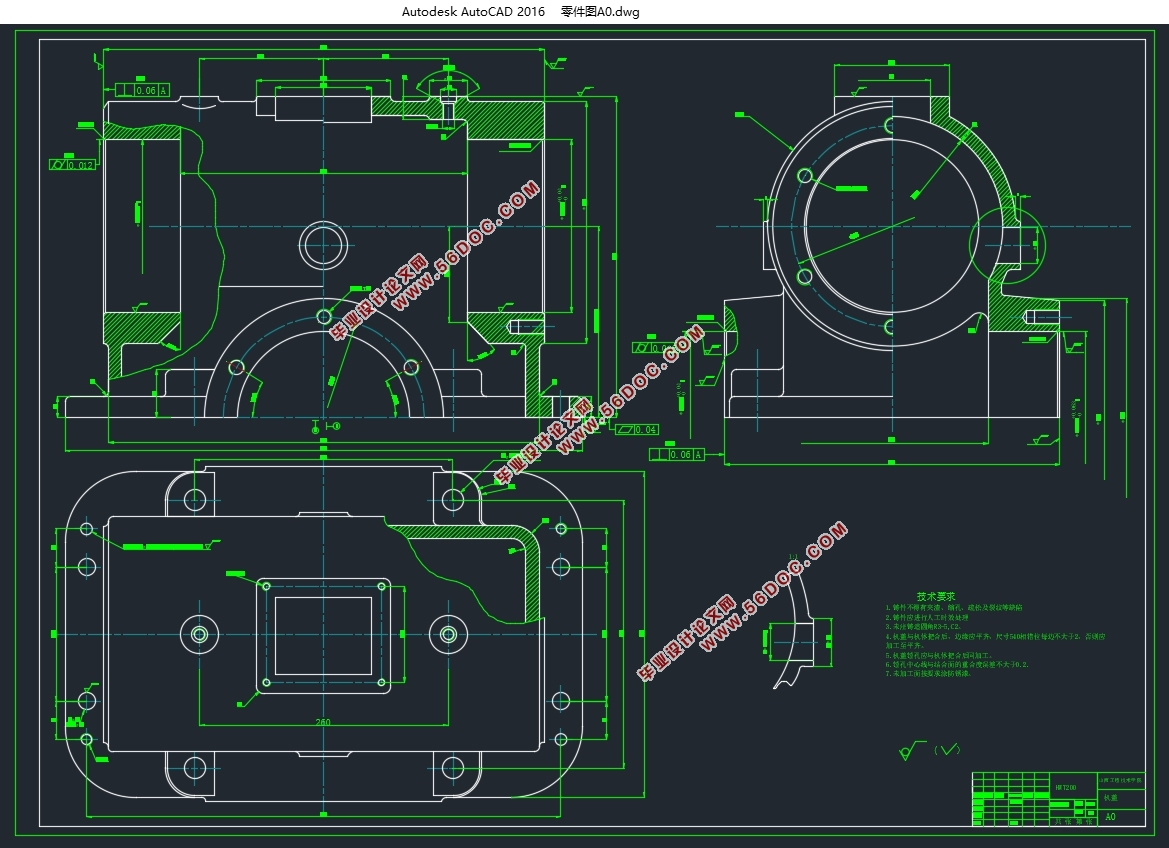Click the 0.012 cylindricity tolerance frame
Image resolution: width=1169 pixels, height=848 pixels.
click(x=73, y=165)
